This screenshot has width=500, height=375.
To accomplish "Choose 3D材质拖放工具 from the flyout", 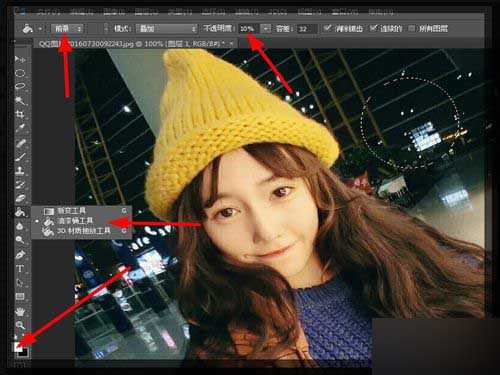I will point(82,231).
